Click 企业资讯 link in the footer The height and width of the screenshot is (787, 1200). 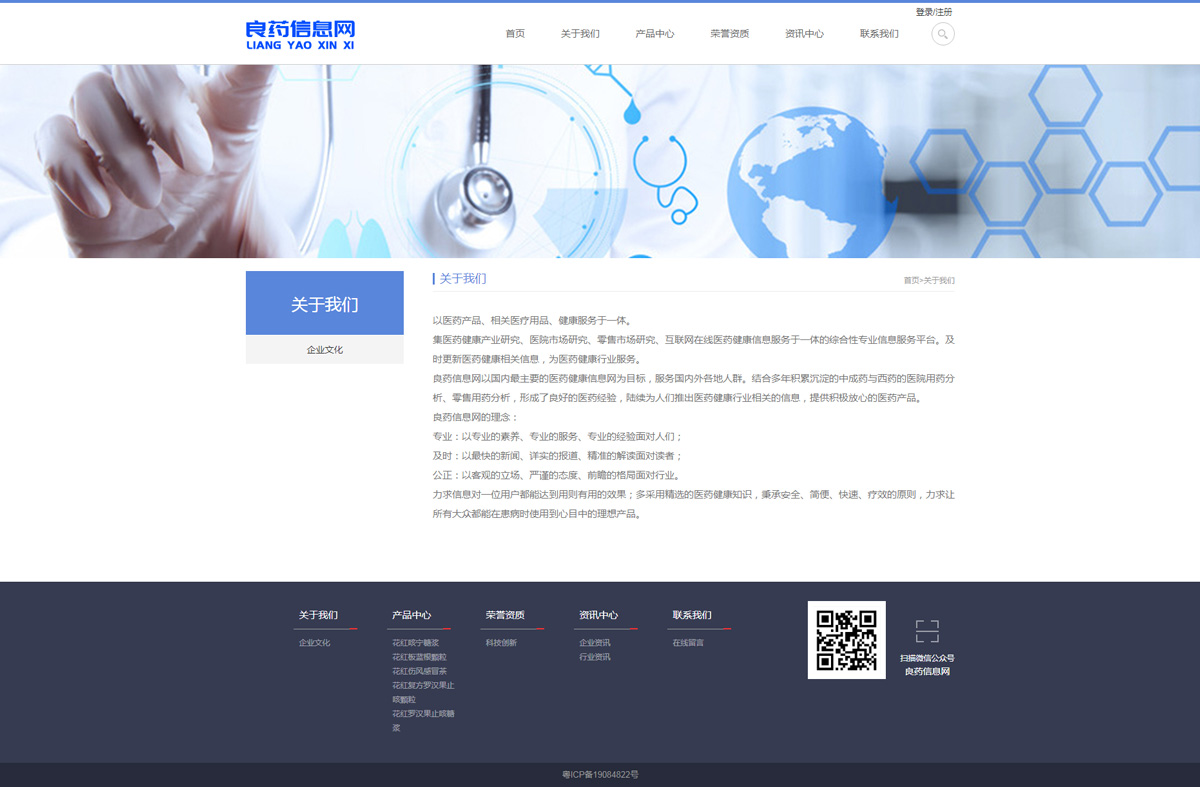click(594, 643)
